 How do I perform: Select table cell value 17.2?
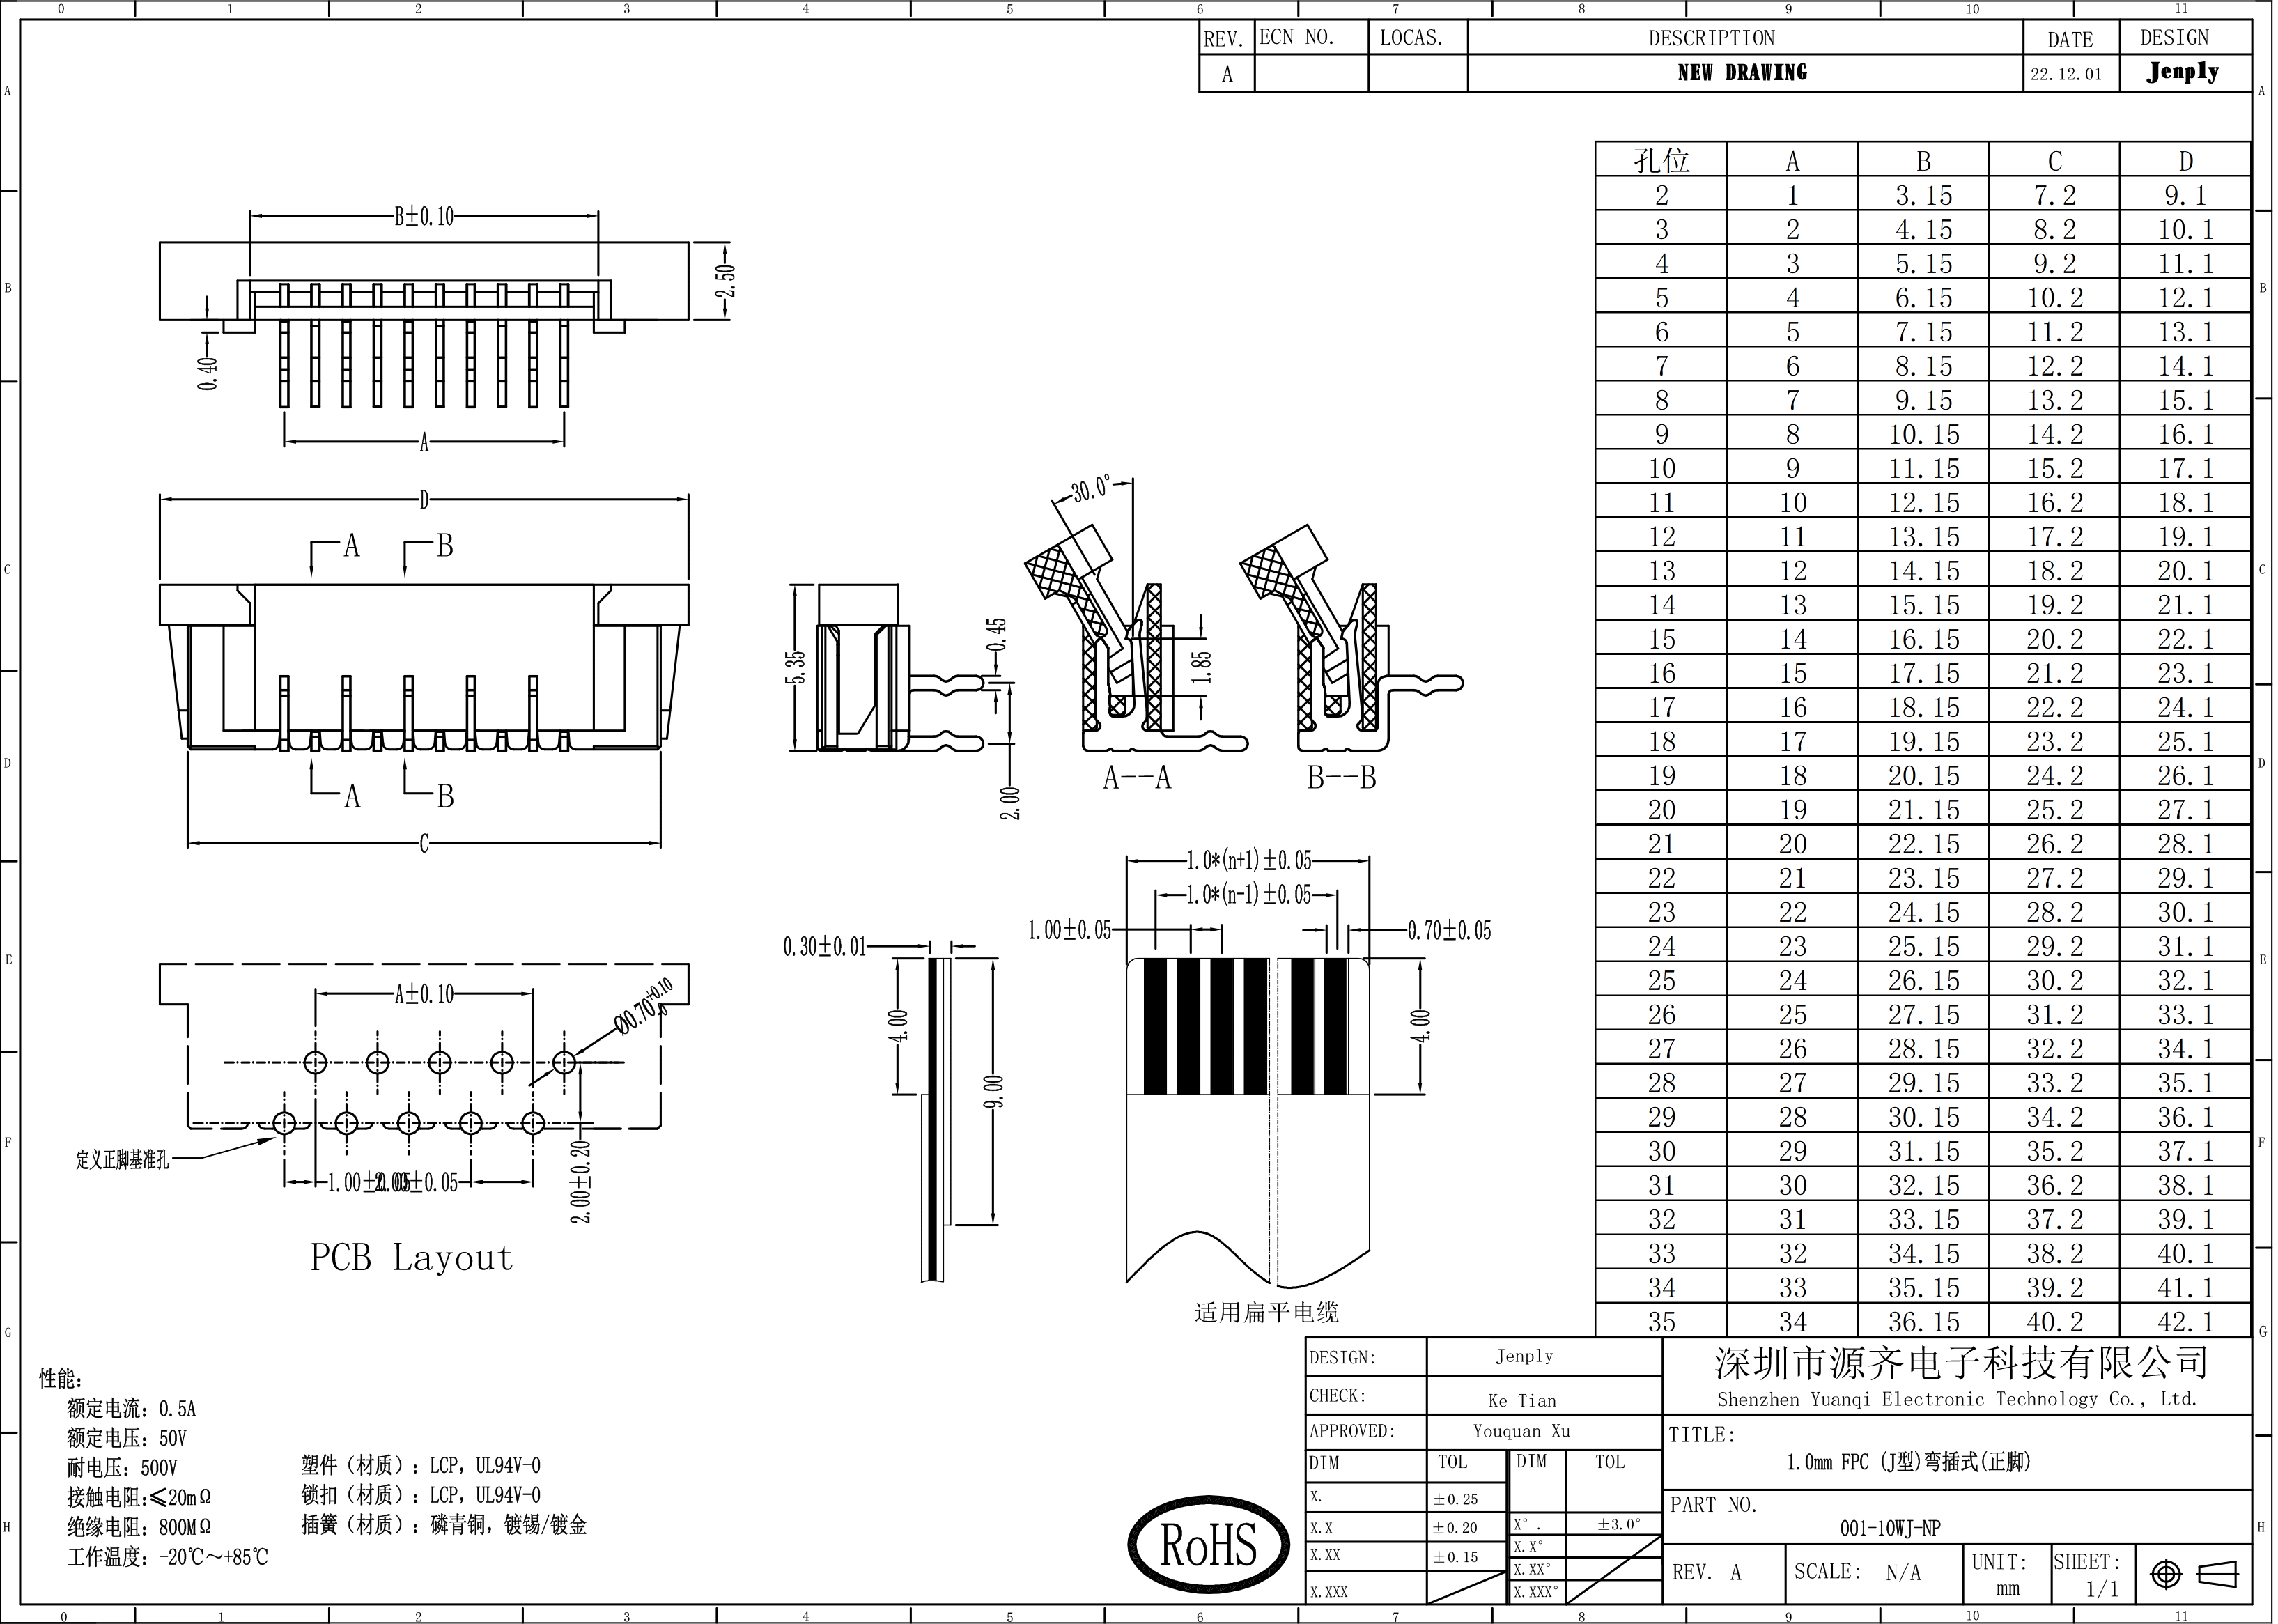[x=2054, y=537]
